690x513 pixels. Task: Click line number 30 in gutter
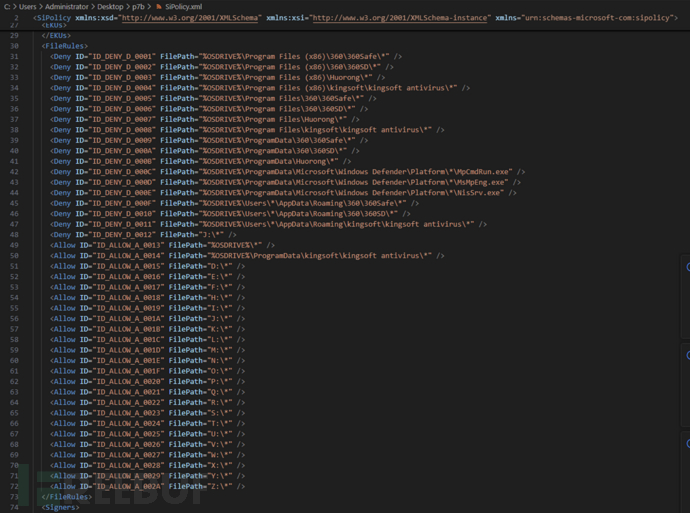point(15,46)
